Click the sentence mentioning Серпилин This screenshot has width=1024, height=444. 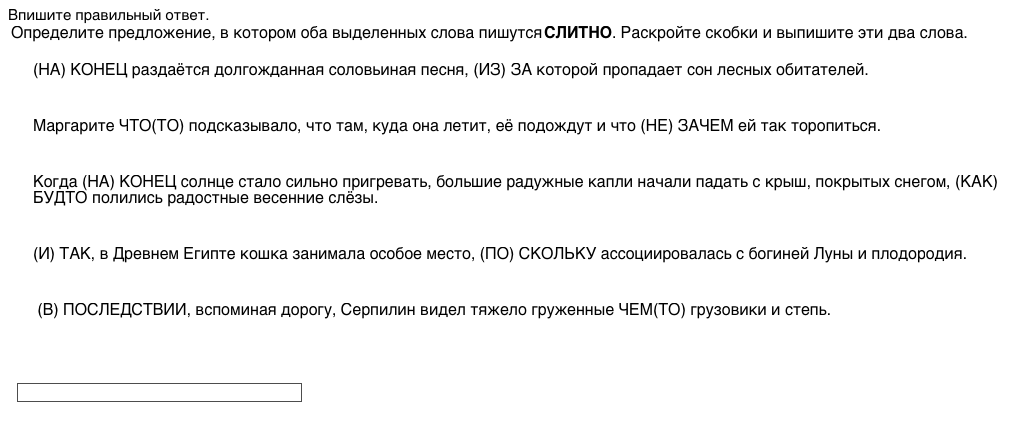pyautogui.click(x=434, y=310)
